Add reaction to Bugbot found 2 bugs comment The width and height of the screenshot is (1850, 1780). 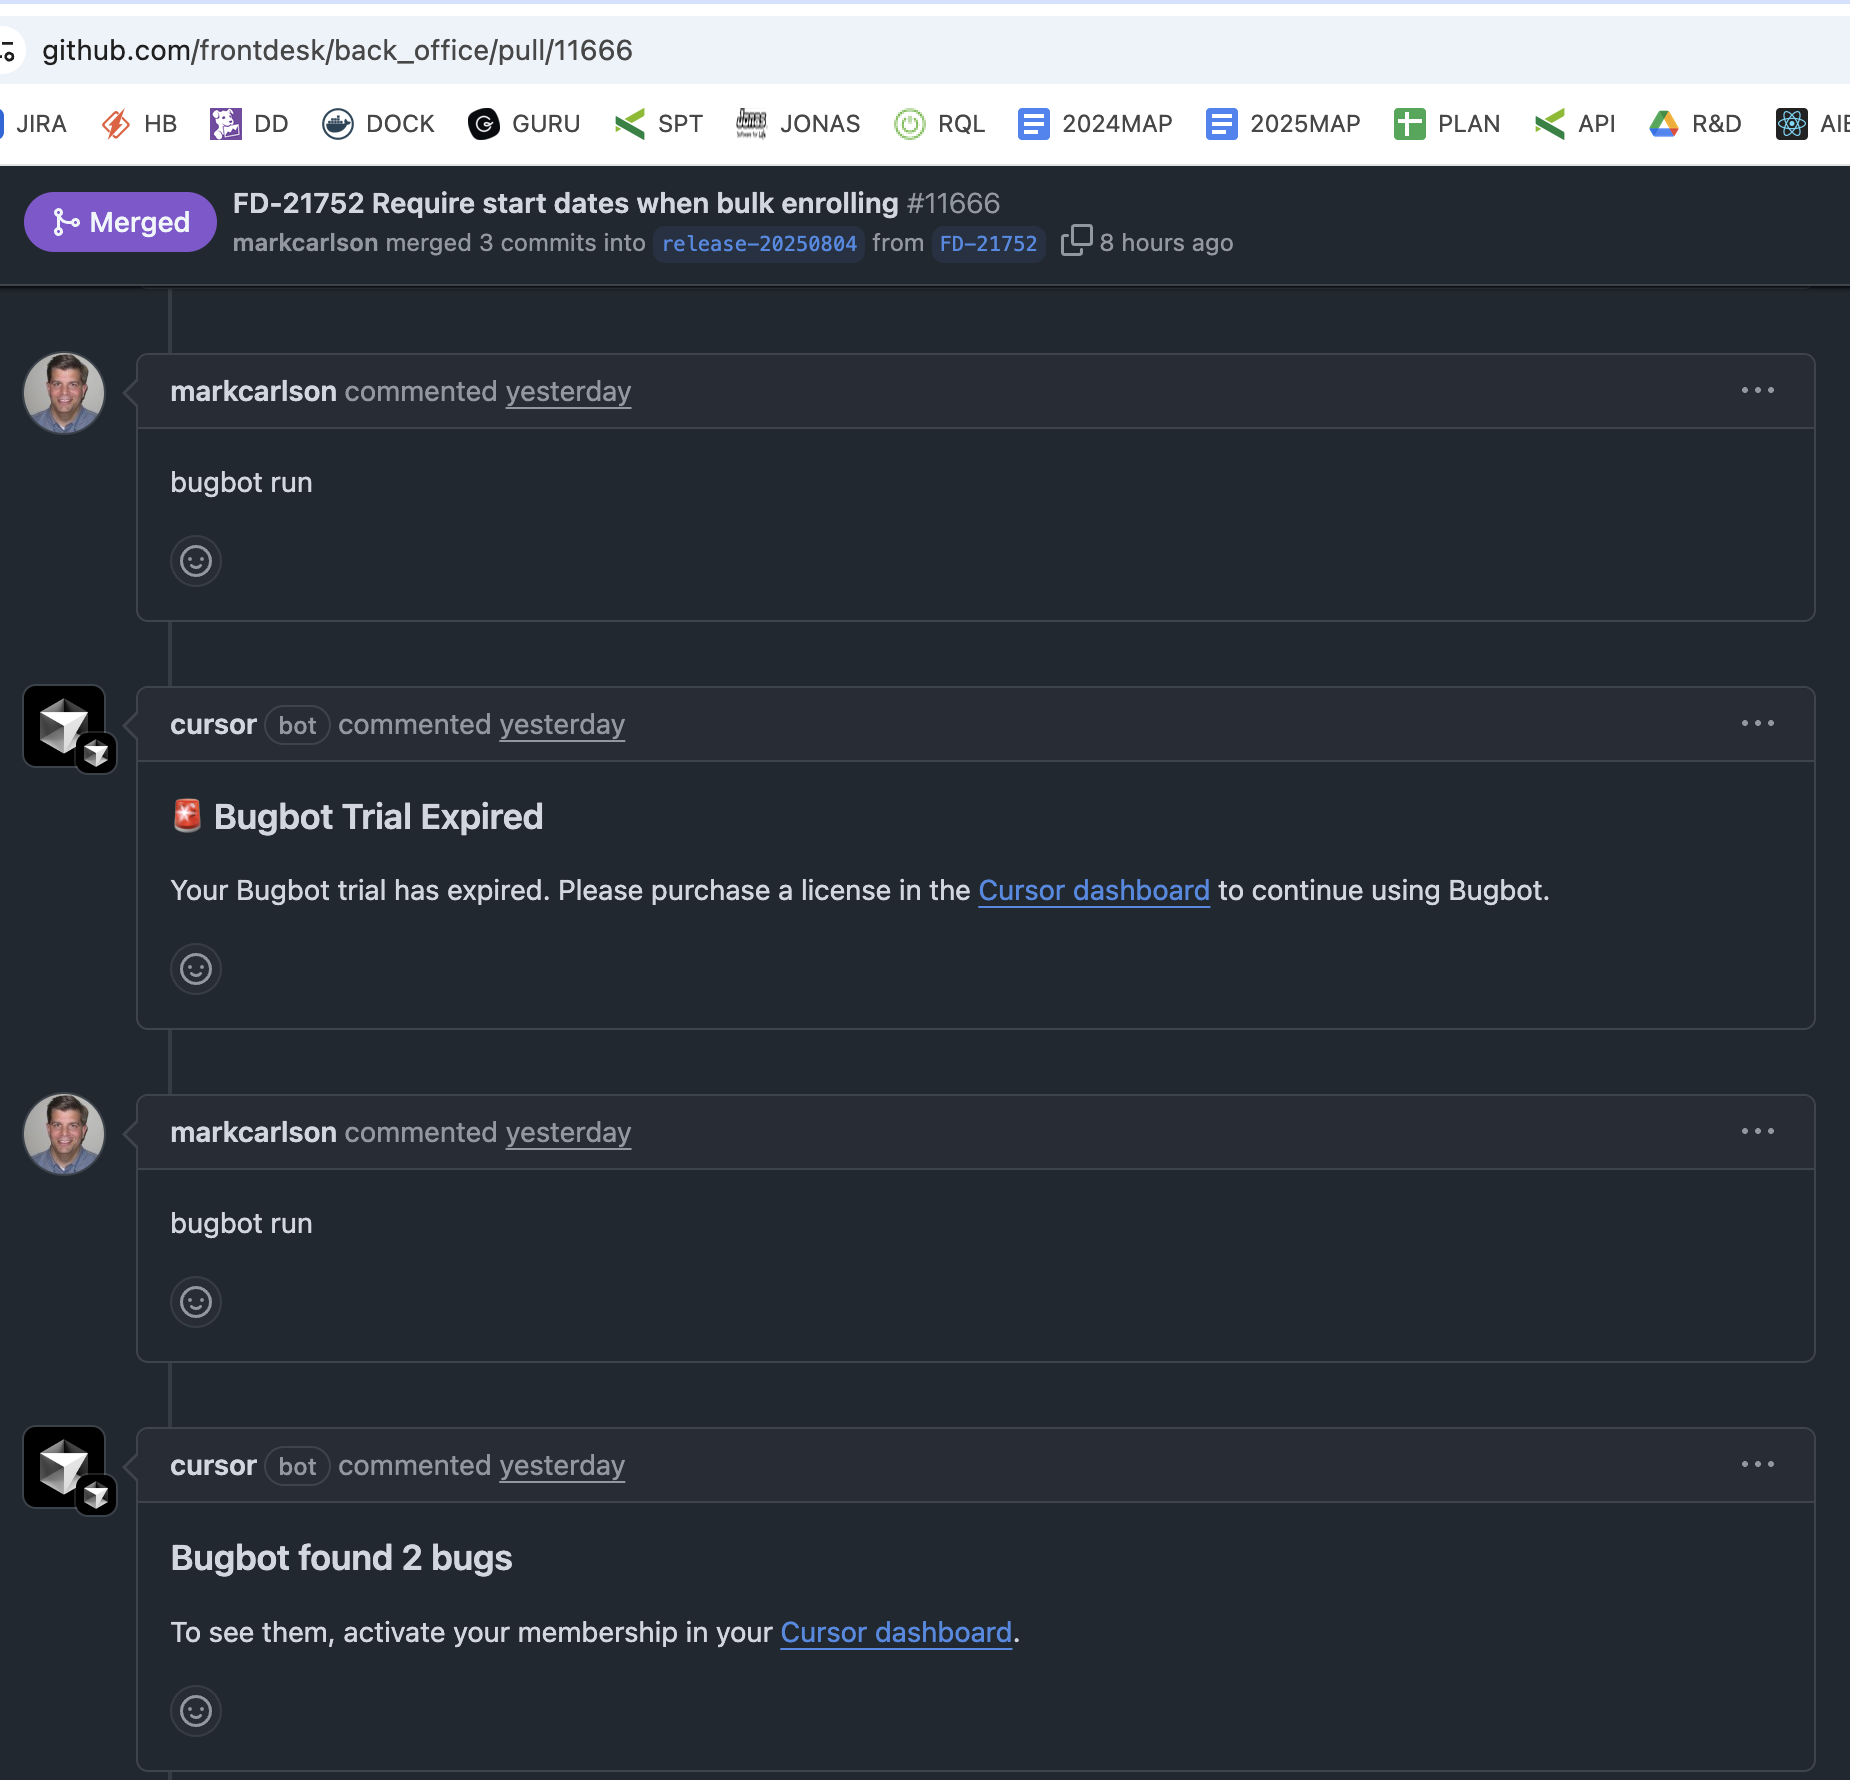click(x=196, y=1711)
